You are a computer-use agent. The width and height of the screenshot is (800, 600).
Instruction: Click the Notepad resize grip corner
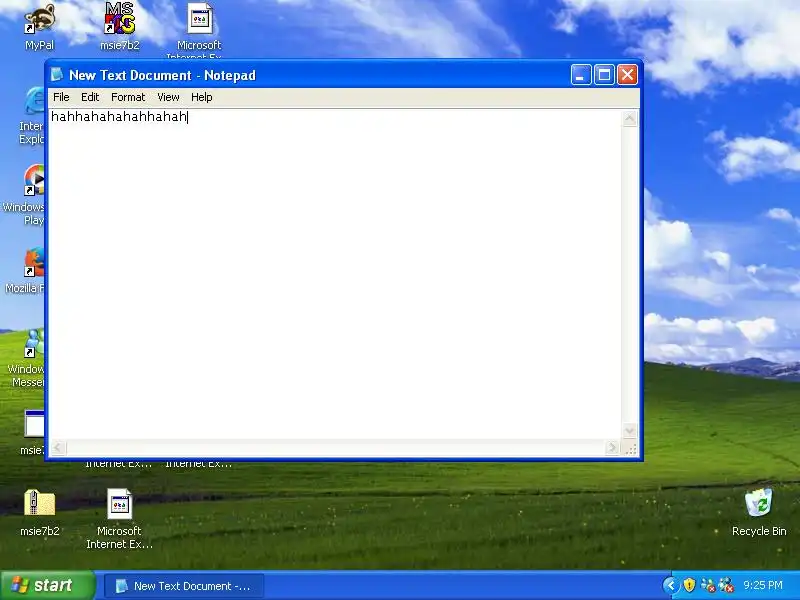pyautogui.click(x=631, y=448)
